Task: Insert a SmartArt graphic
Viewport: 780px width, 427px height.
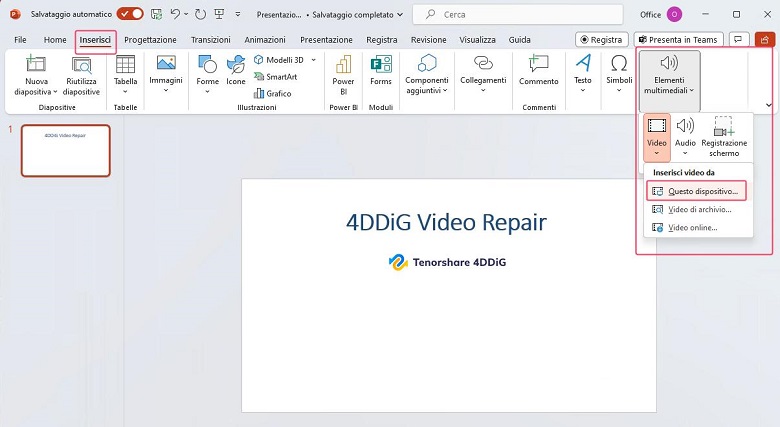Action: [276, 77]
